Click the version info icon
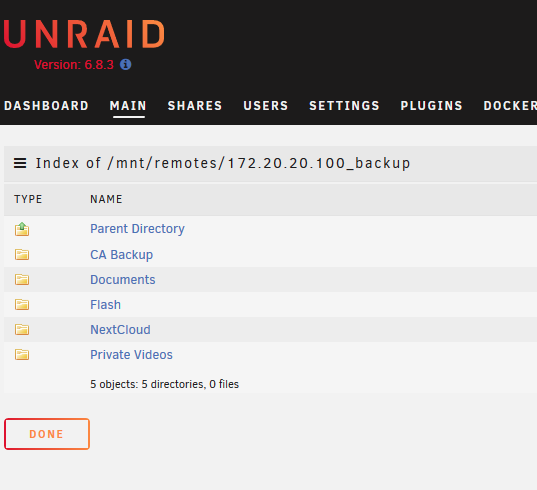Screen dimensions: 537x490 coord(125,64)
